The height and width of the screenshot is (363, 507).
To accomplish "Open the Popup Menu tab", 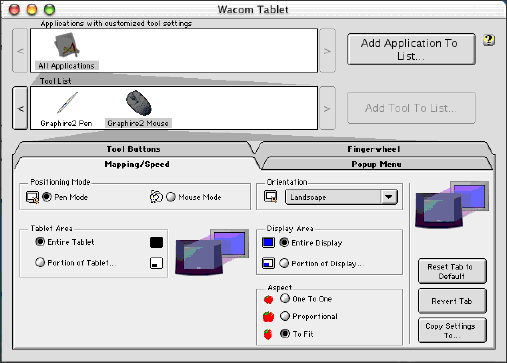I will (x=376, y=164).
